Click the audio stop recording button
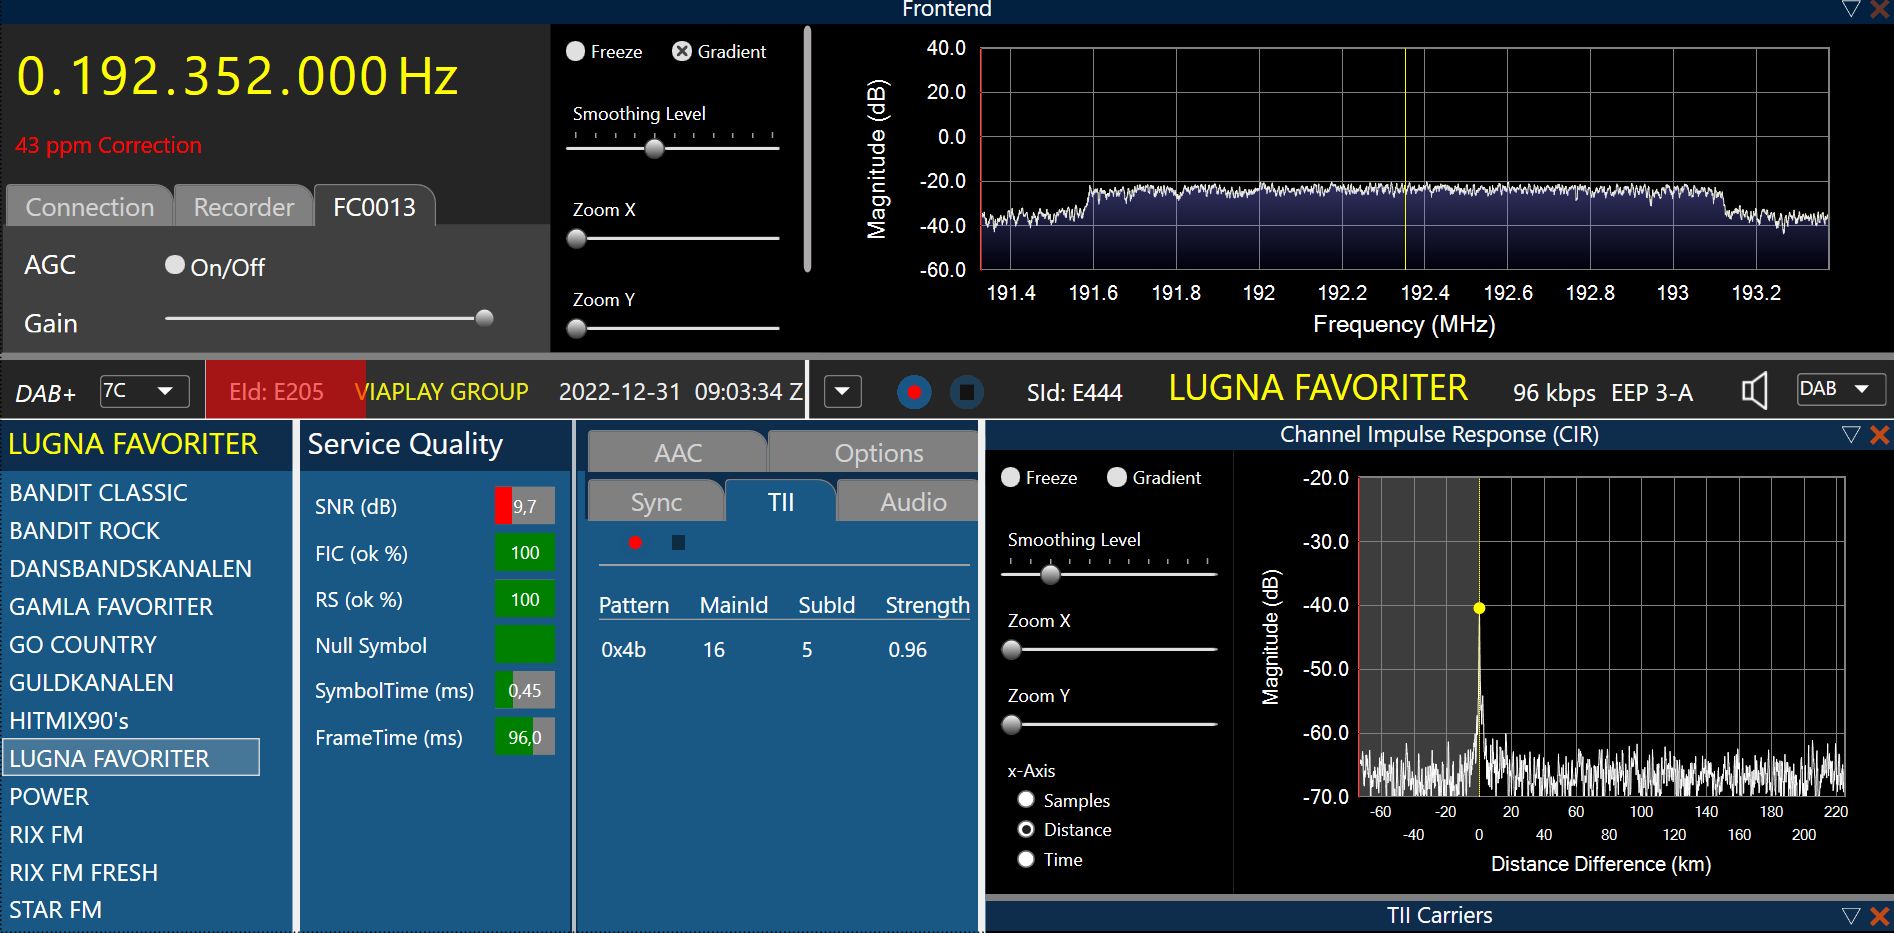 pos(966,392)
